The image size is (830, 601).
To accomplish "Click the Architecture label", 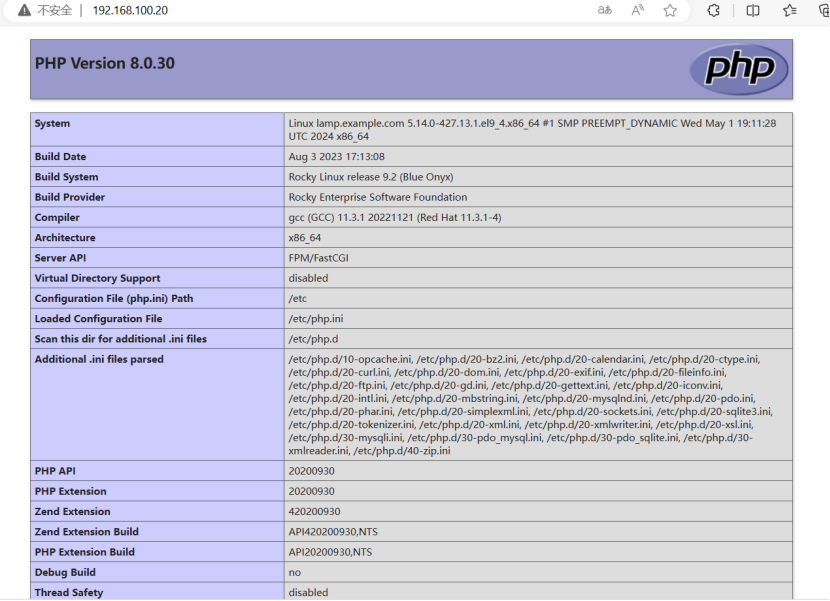I will [x=65, y=238].
